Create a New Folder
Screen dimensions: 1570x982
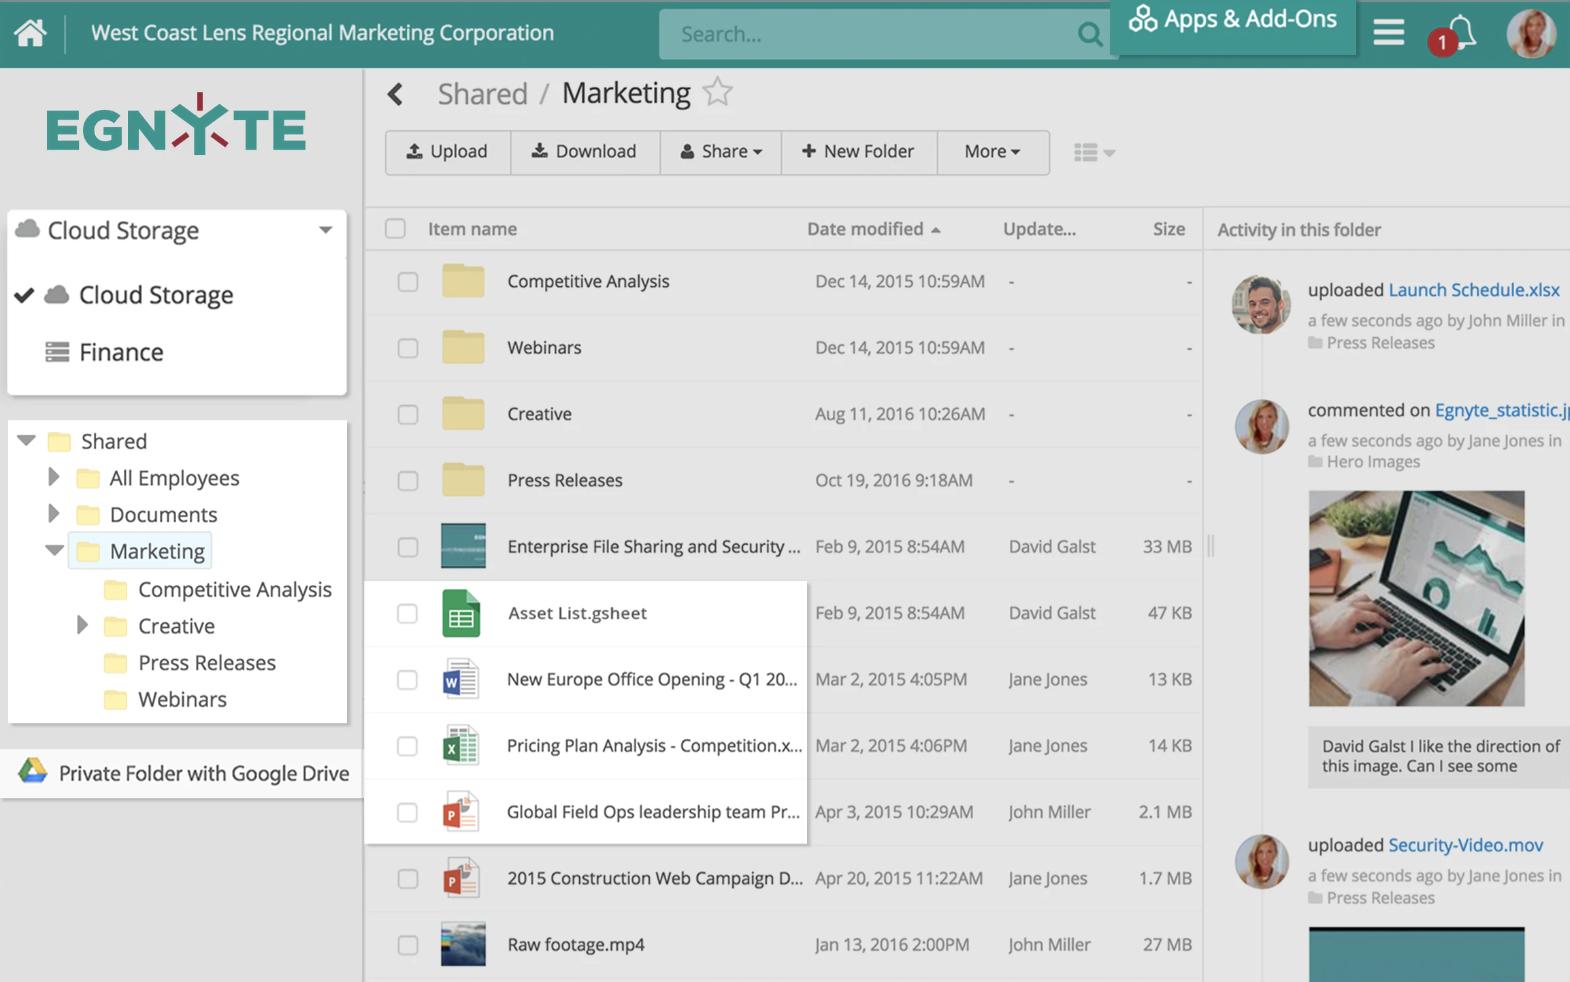(859, 152)
